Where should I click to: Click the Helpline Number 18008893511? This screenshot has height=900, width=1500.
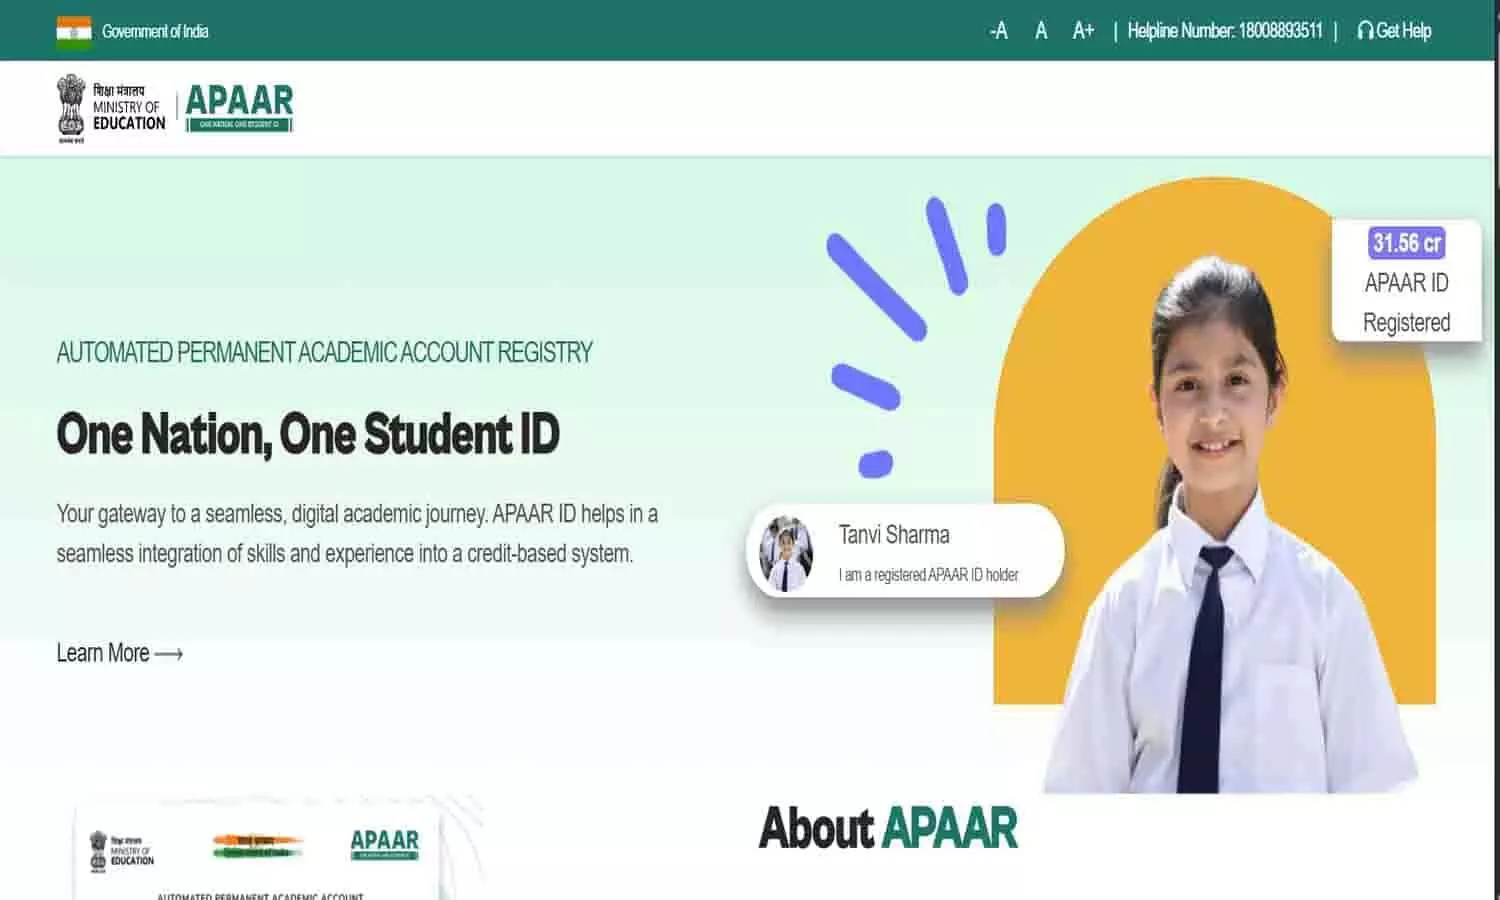tap(1224, 31)
